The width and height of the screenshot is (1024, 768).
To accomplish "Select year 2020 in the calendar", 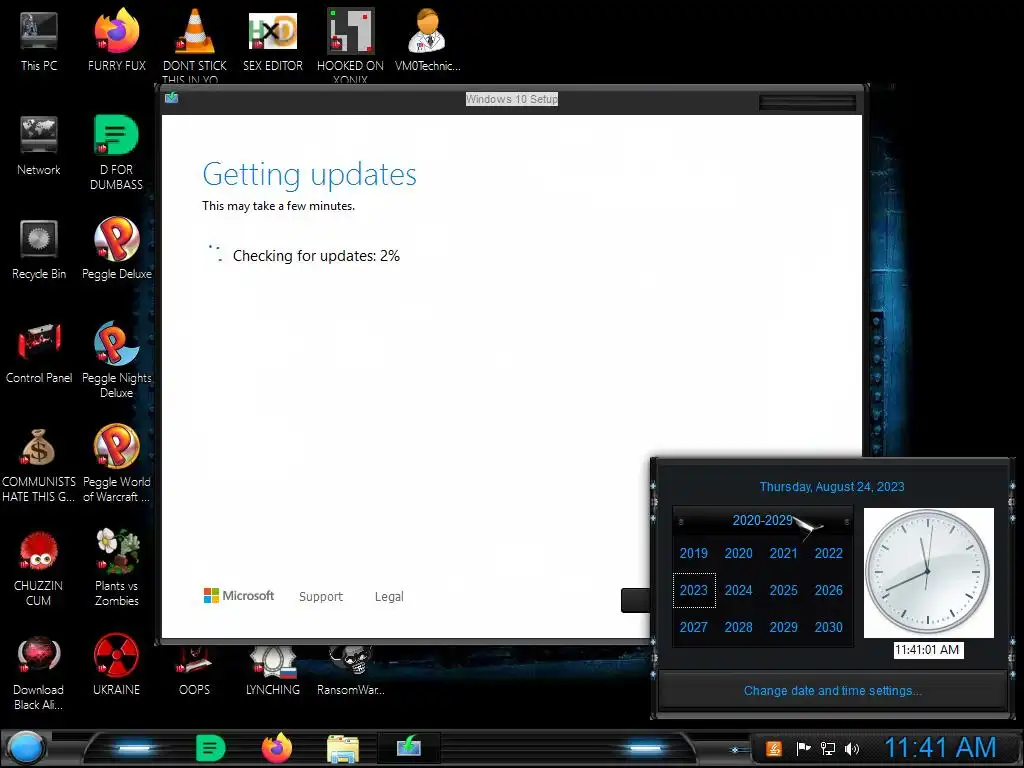I will (x=739, y=553).
